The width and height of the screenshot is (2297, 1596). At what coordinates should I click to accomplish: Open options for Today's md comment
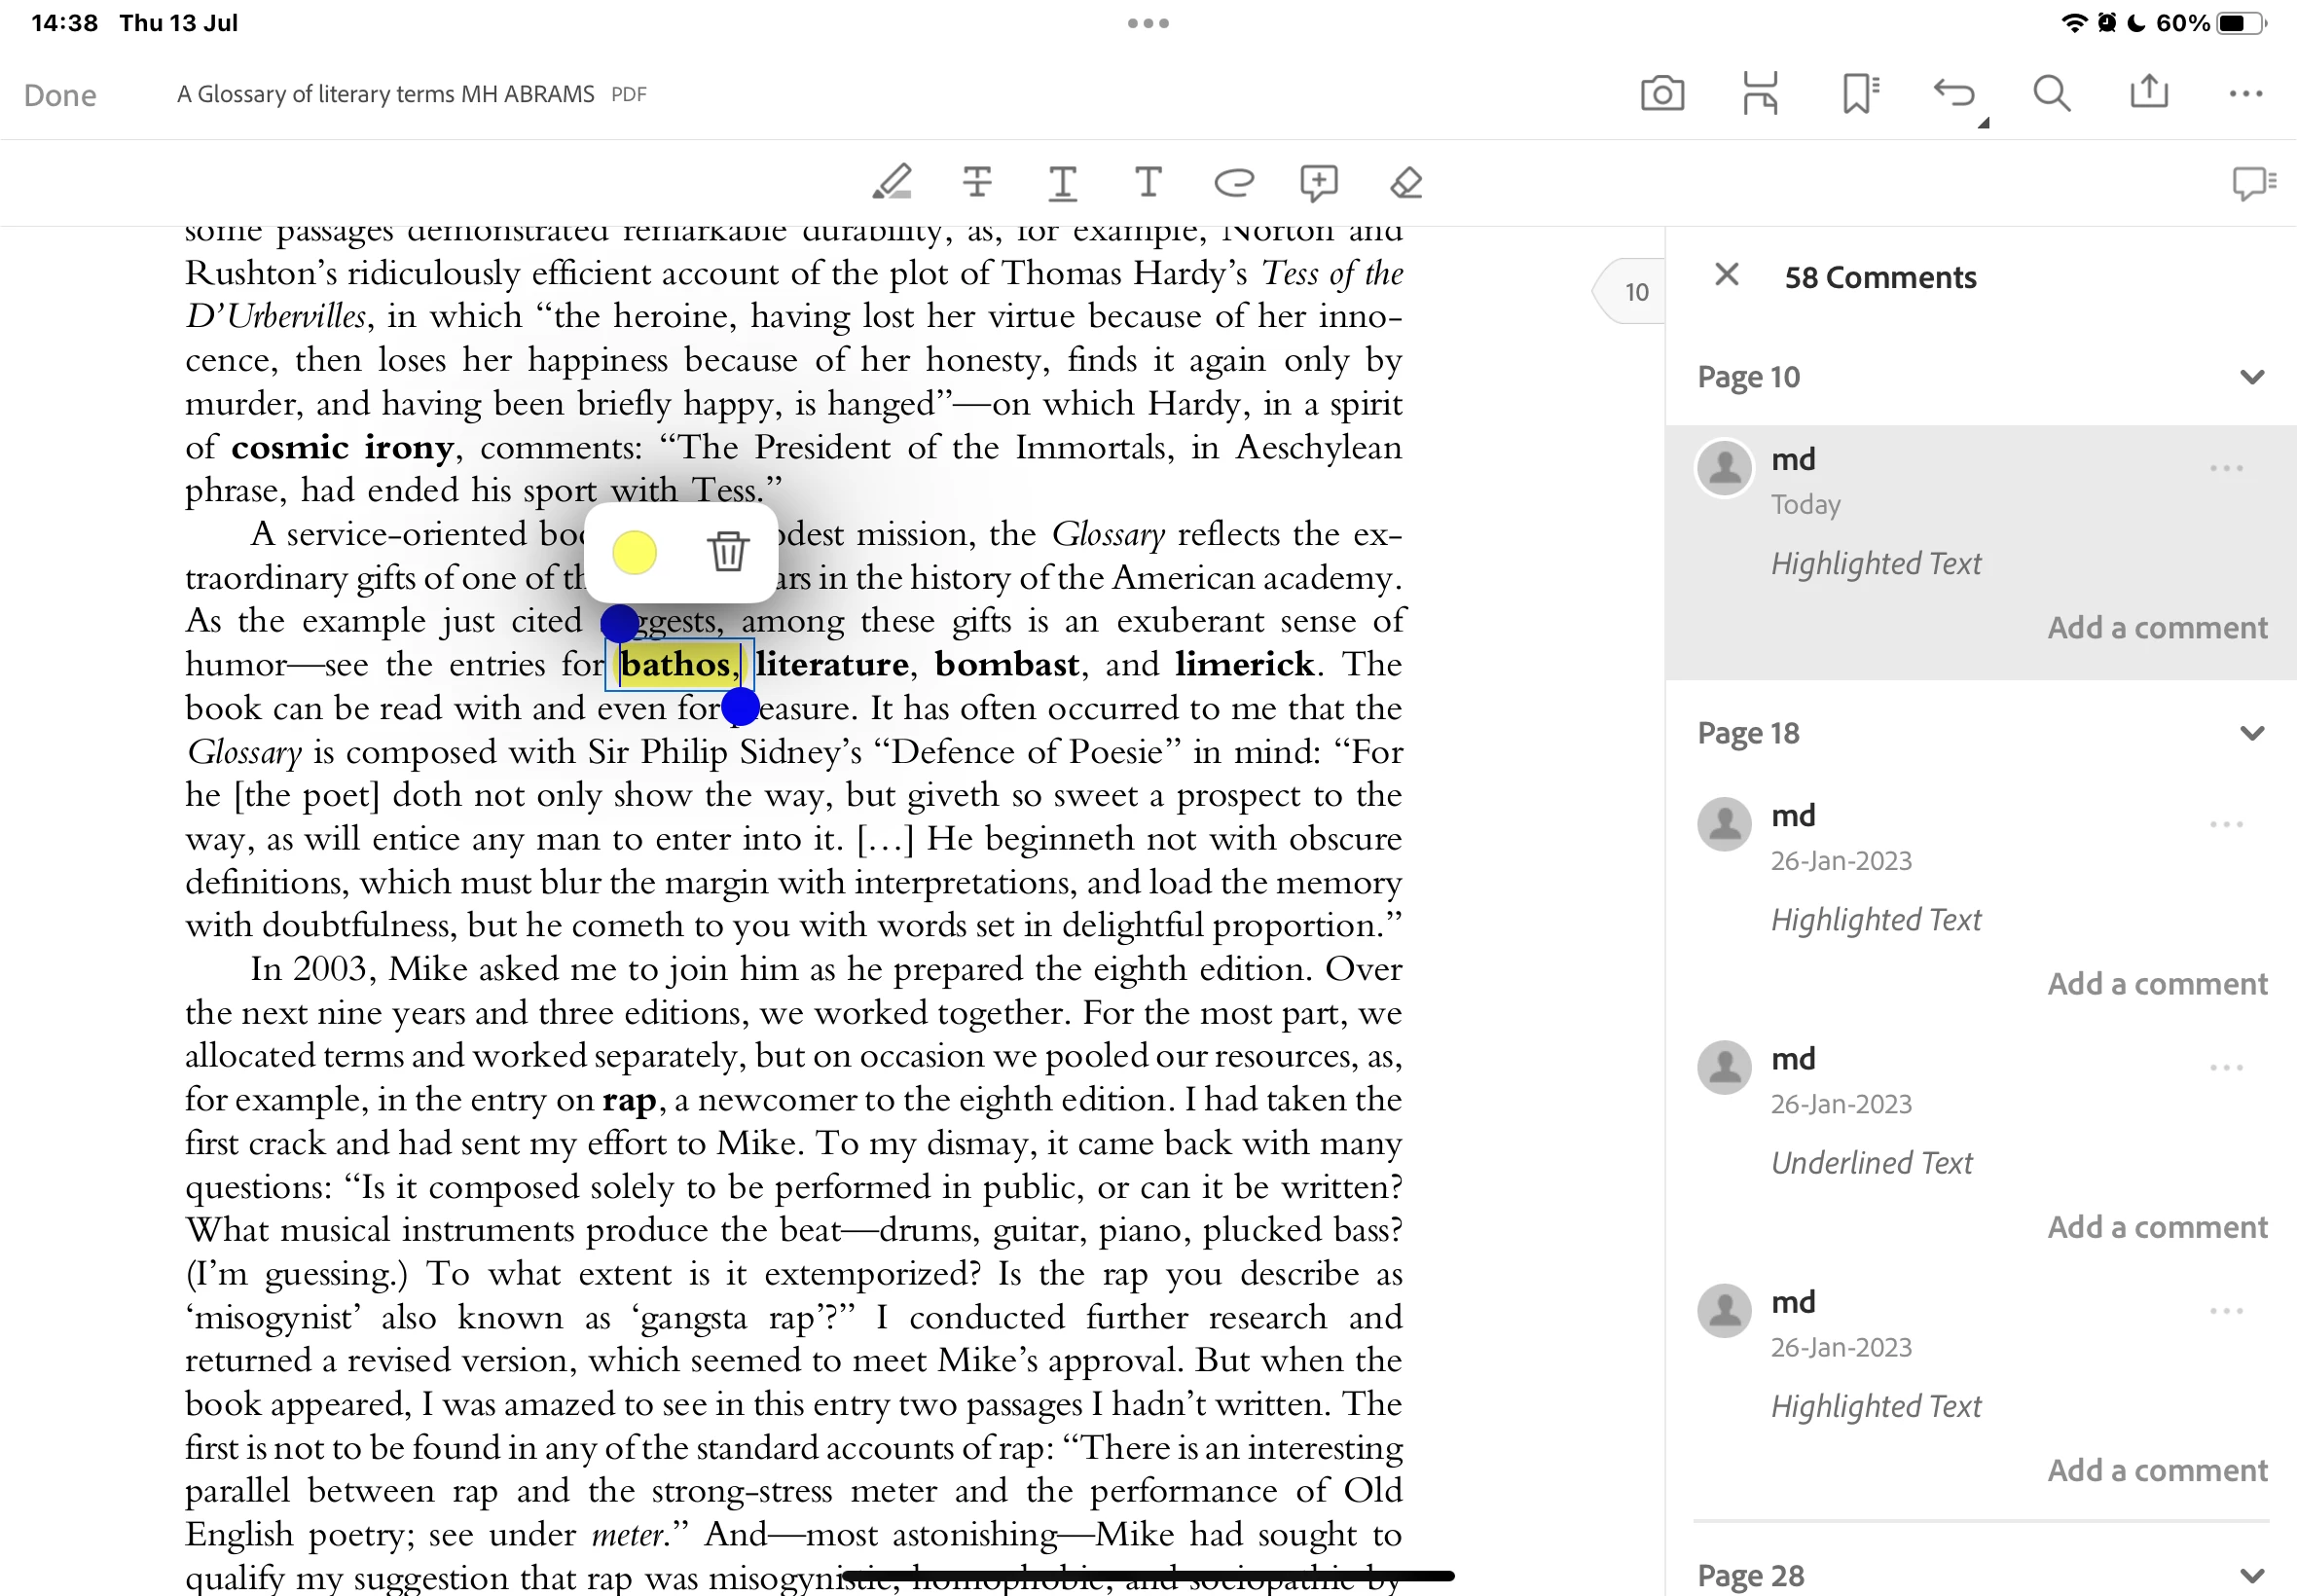pyautogui.click(x=2225, y=468)
